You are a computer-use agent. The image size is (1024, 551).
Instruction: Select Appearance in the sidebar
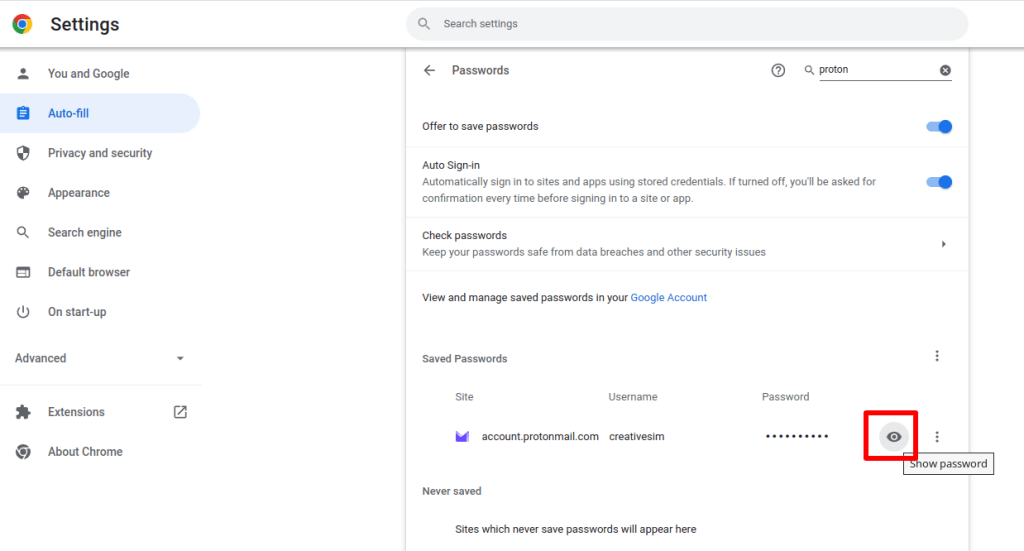coord(78,193)
